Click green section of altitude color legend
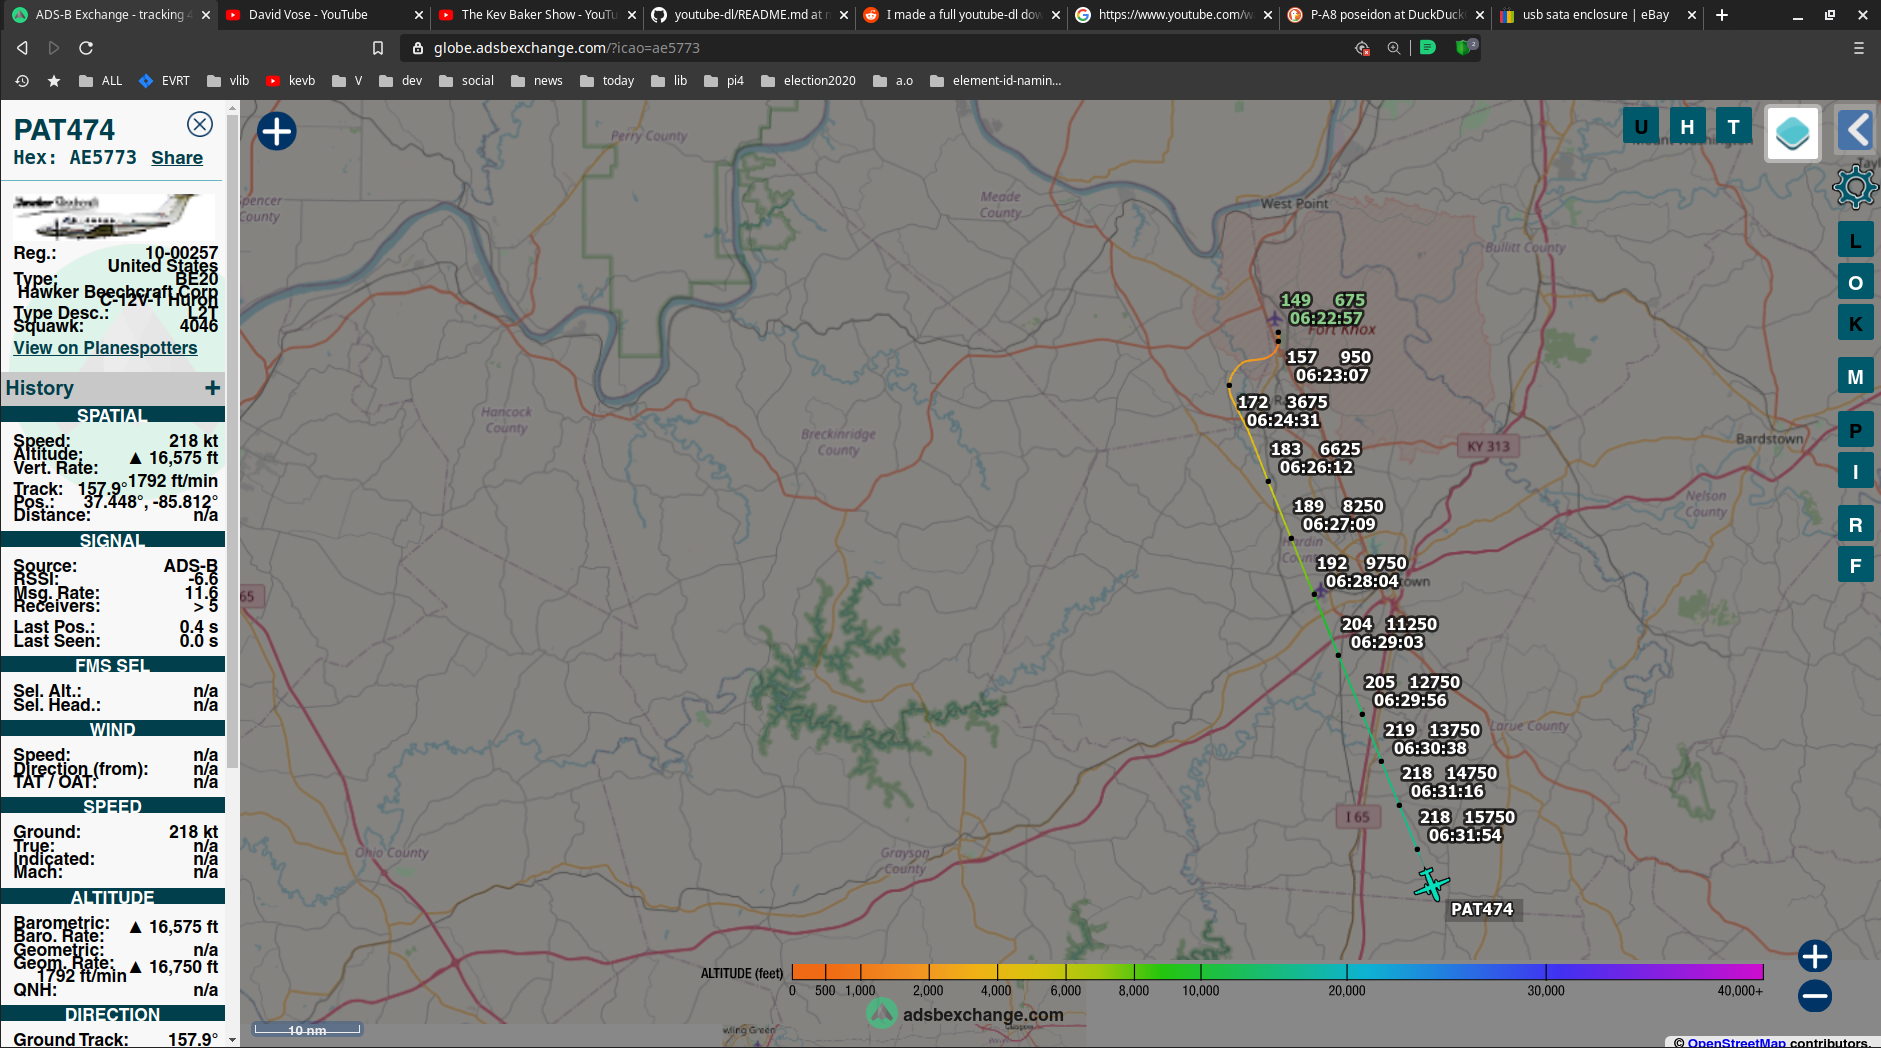This screenshot has height=1048, width=1881. click(1166, 971)
